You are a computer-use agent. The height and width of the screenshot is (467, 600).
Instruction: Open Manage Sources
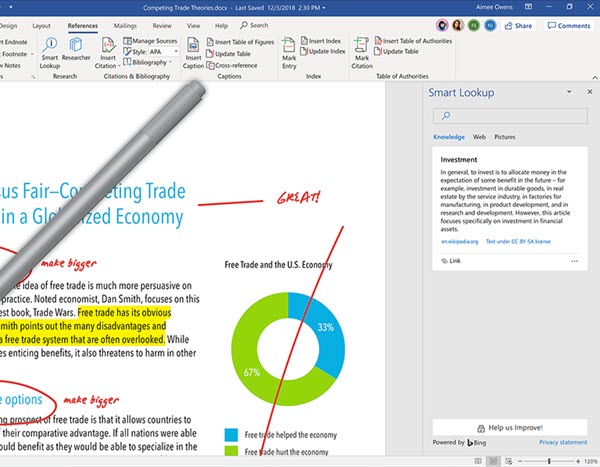point(150,41)
